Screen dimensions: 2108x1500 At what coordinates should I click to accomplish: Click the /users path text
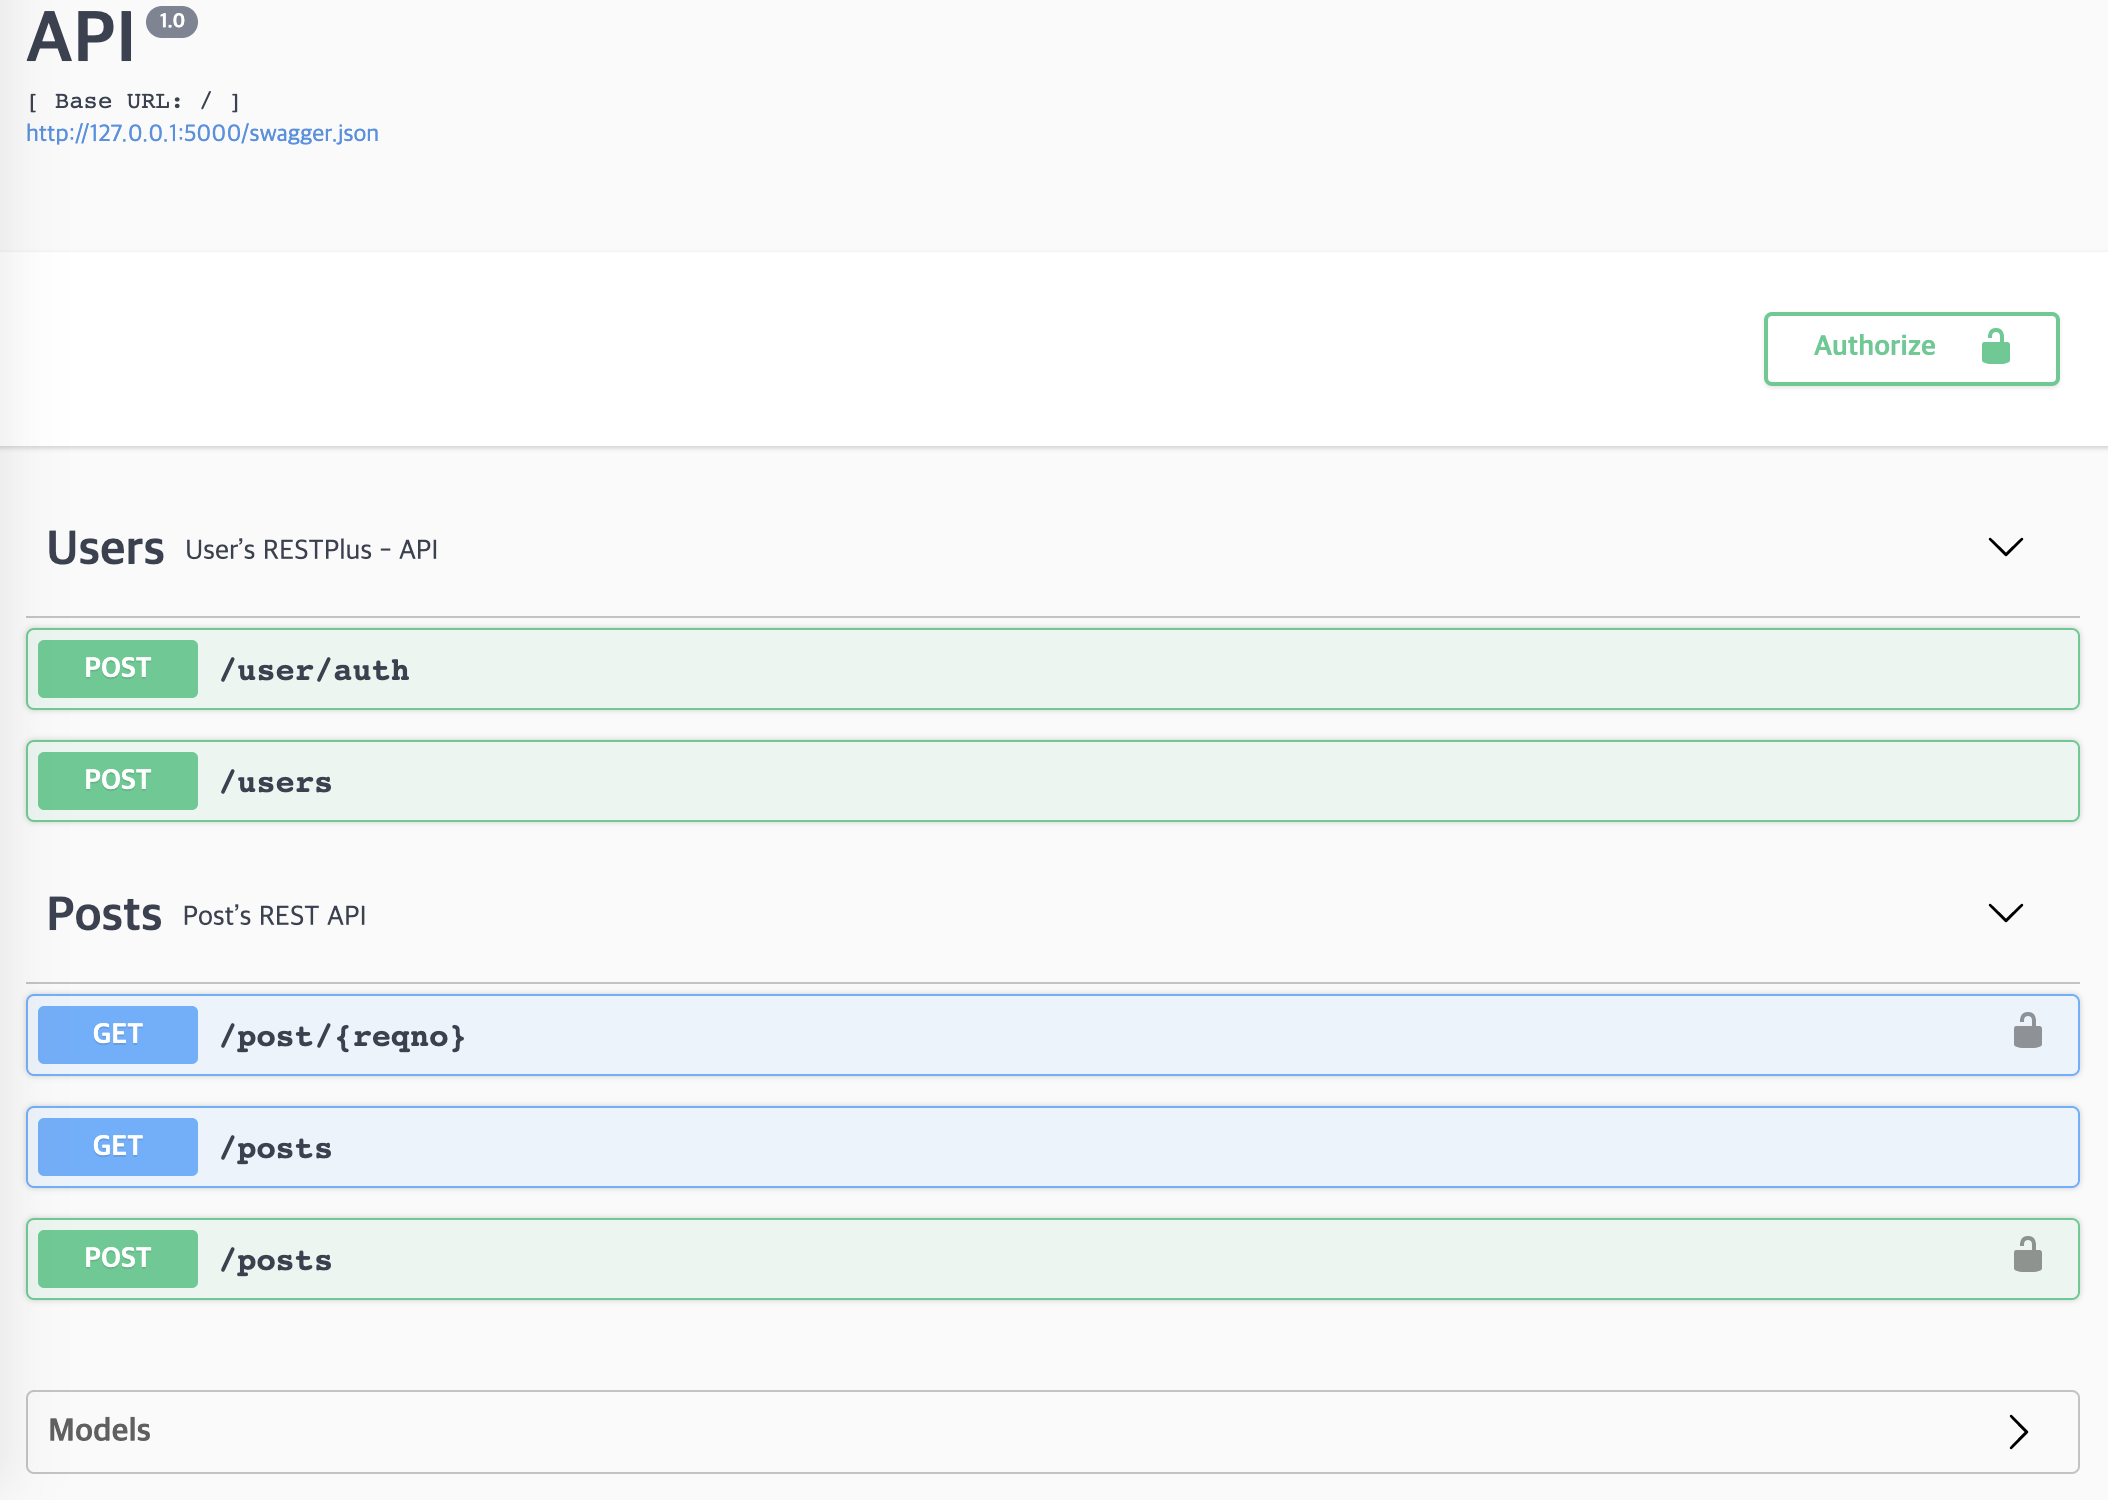(x=276, y=782)
